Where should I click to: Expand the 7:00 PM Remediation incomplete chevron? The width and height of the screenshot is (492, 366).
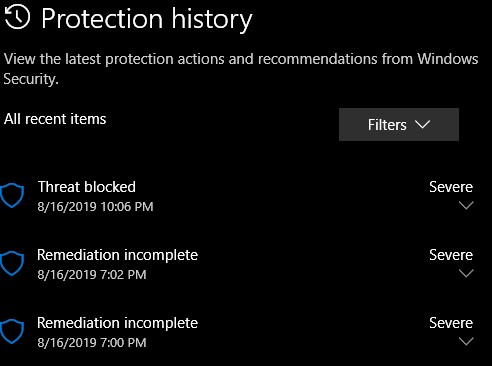point(466,341)
